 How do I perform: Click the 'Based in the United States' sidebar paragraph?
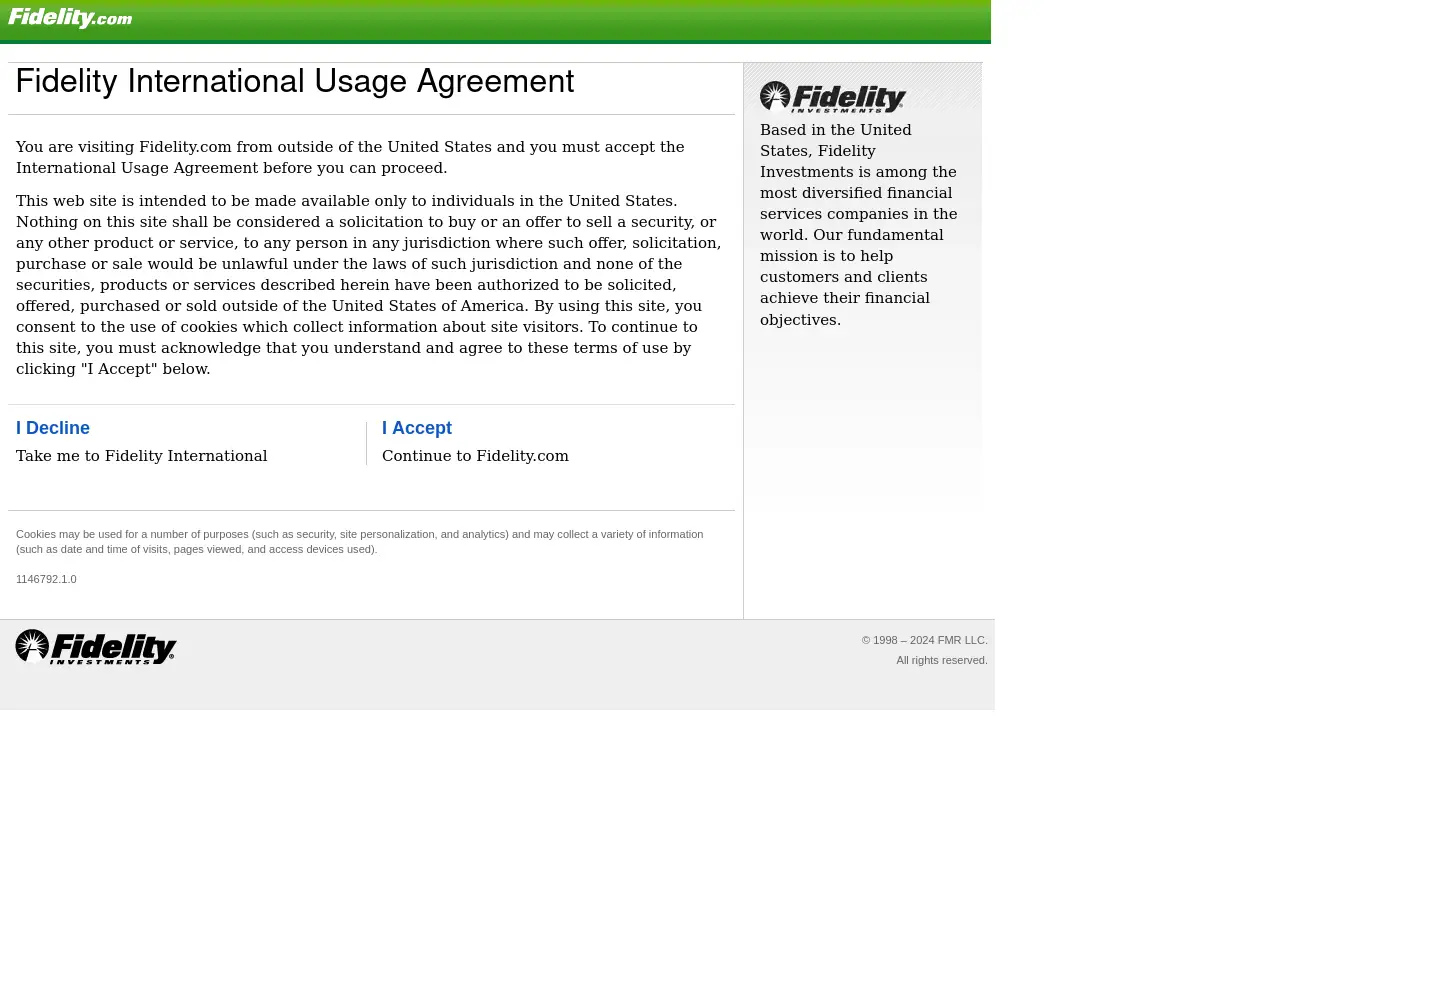[859, 225]
